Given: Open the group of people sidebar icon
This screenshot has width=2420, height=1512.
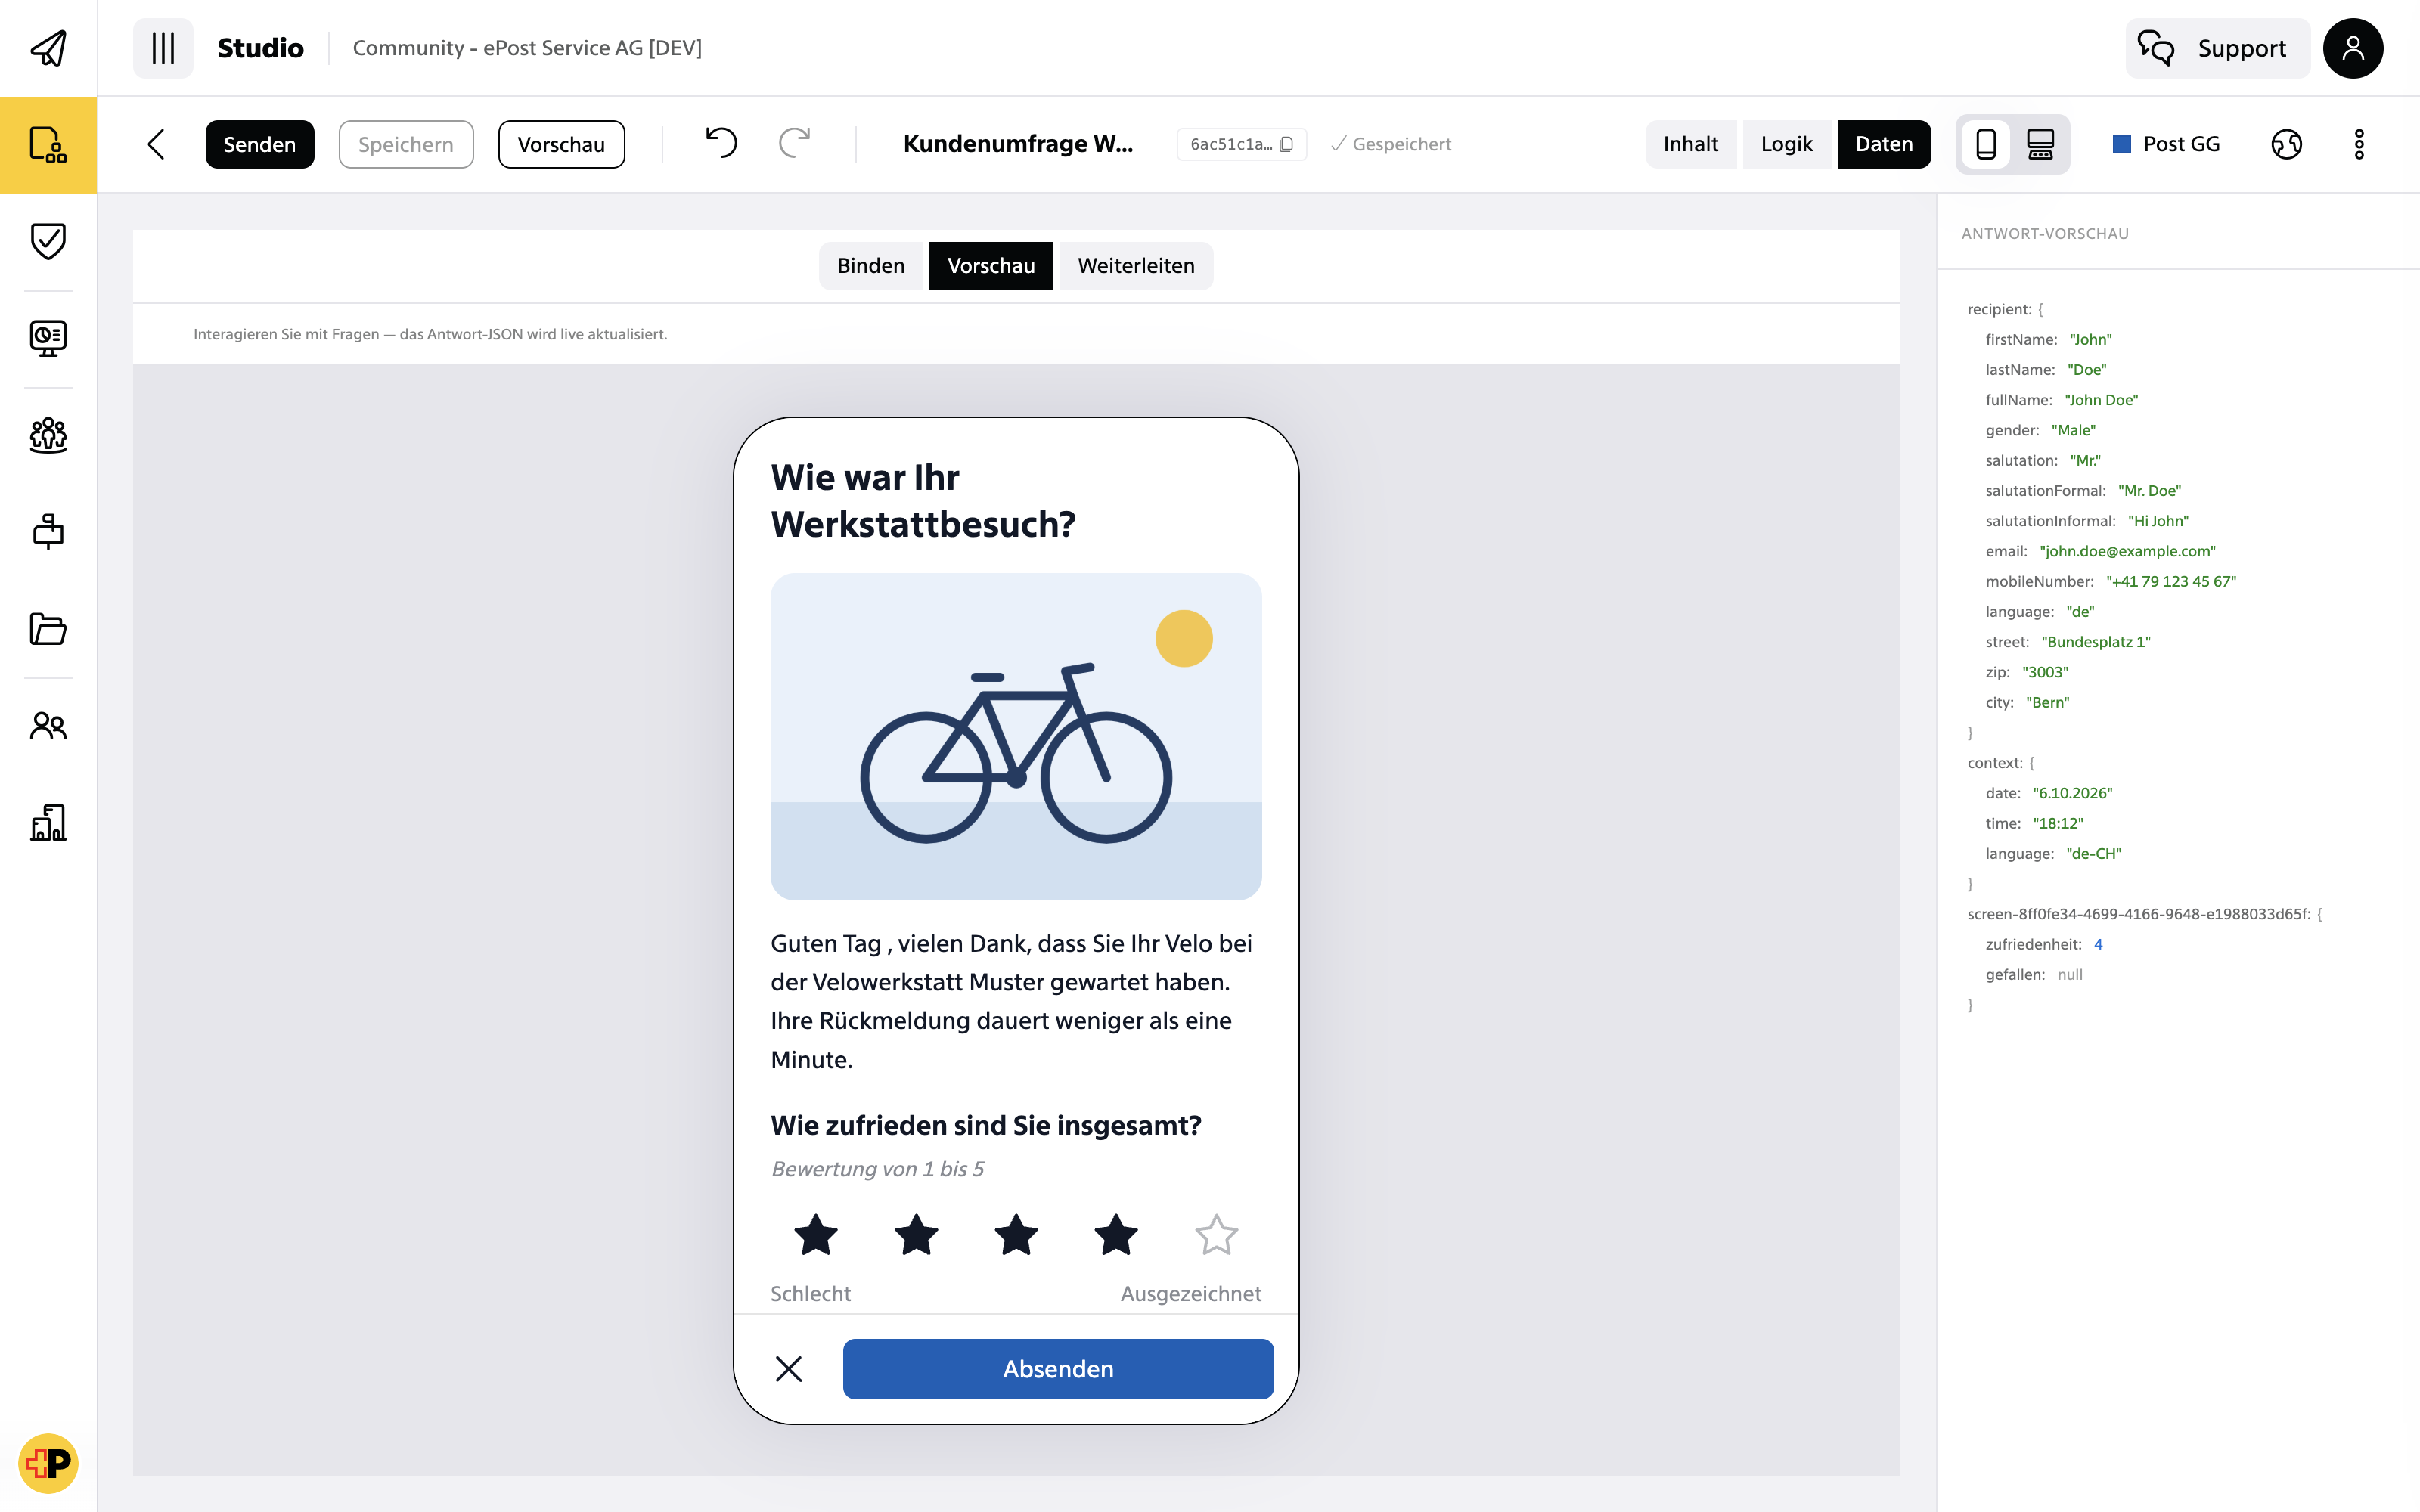Looking at the screenshot, I should click(48, 435).
